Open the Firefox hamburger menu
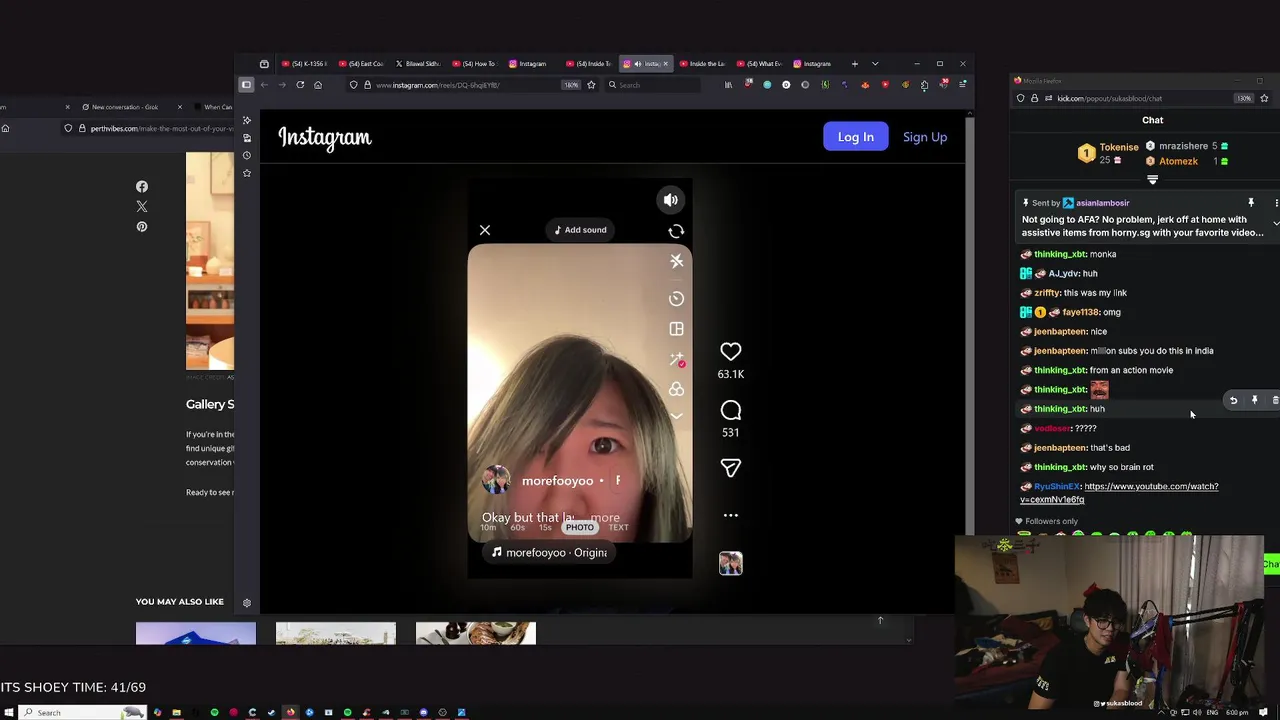Screen dimensions: 1280x720 point(962,85)
